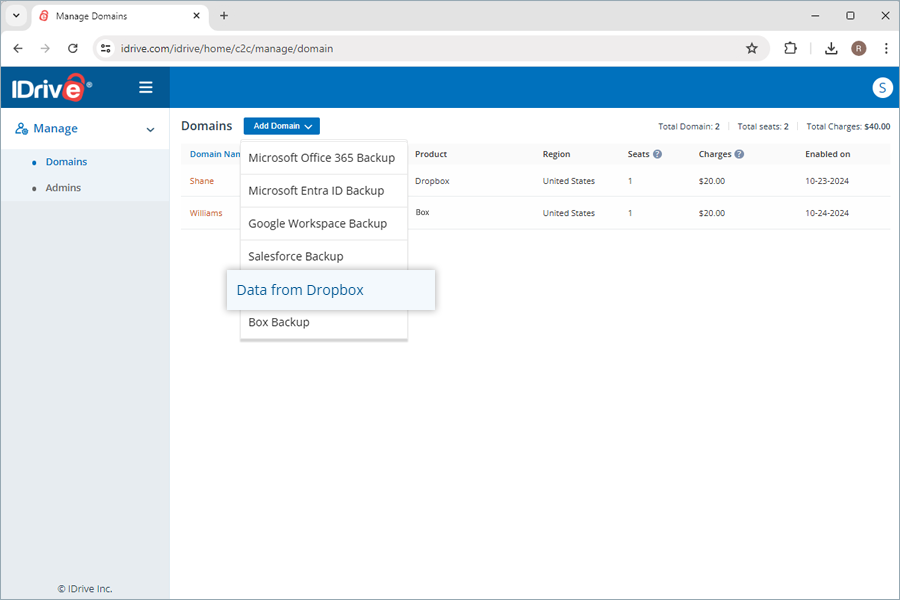The height and width of the screenshot is (600, 900).
Task: Click the Box product cell
Action: (422, 212)
